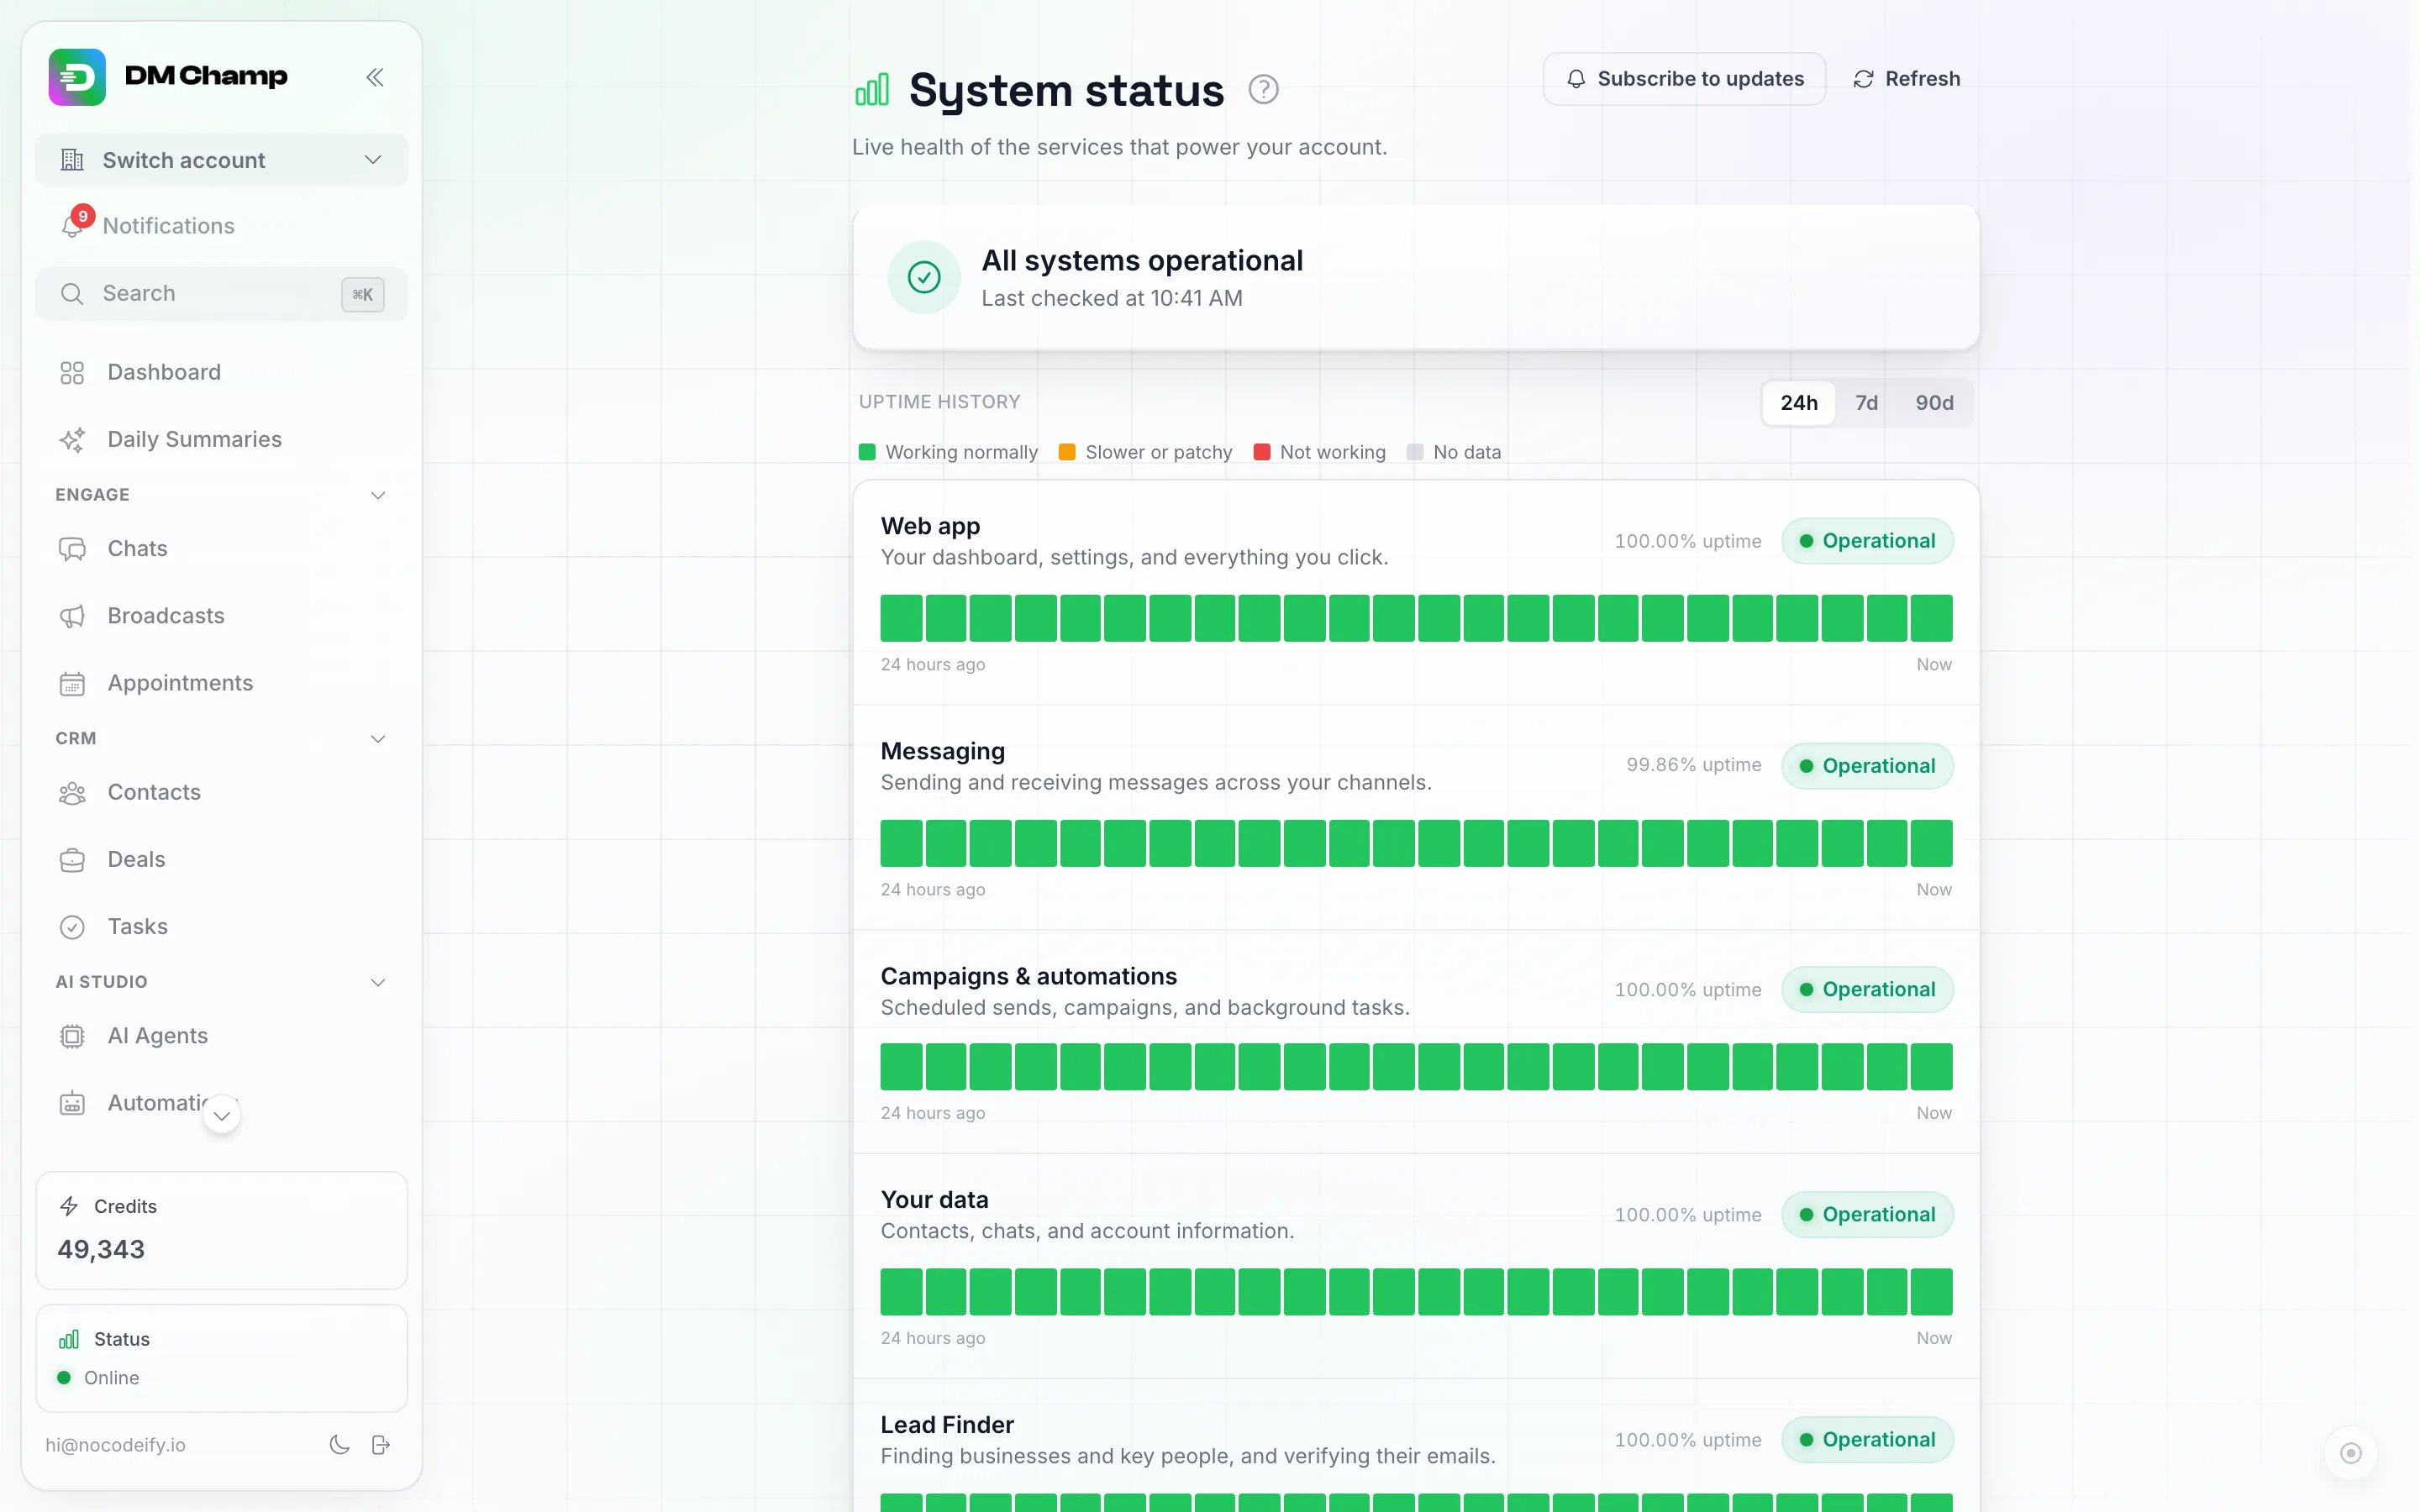Click the round target icon bottom right
This screenshot has width=2420, height=1512.
(x=2350, y=1453)
